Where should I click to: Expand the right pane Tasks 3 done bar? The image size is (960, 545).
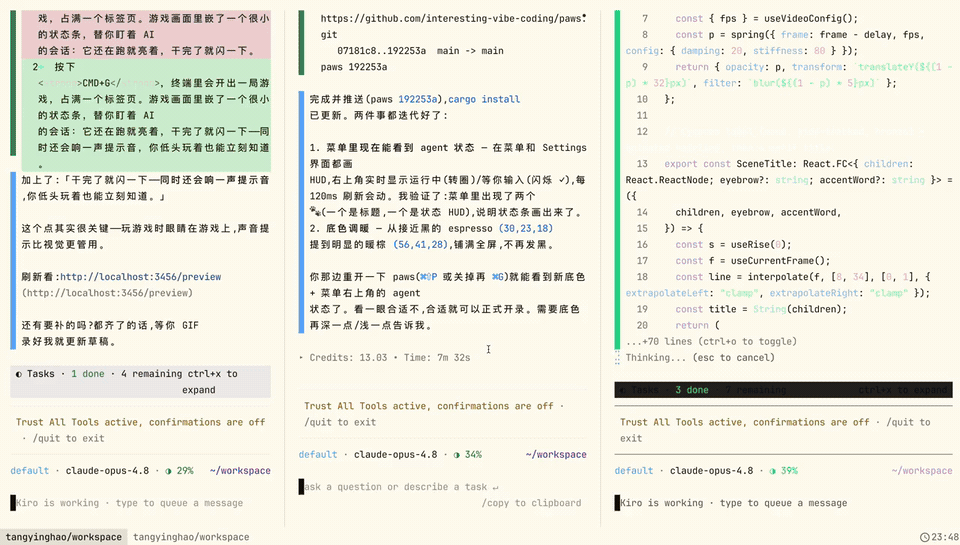pyautogui.click(x=783, y=389)
